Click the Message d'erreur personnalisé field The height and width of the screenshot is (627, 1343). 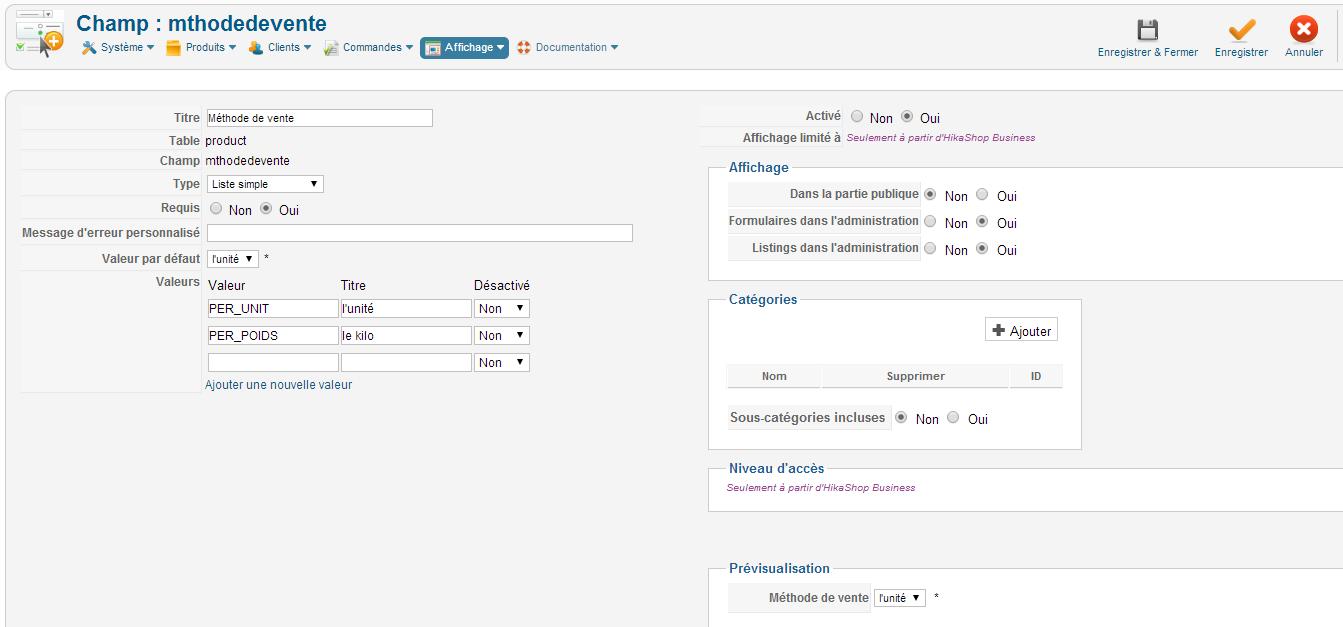pos(419,233)
